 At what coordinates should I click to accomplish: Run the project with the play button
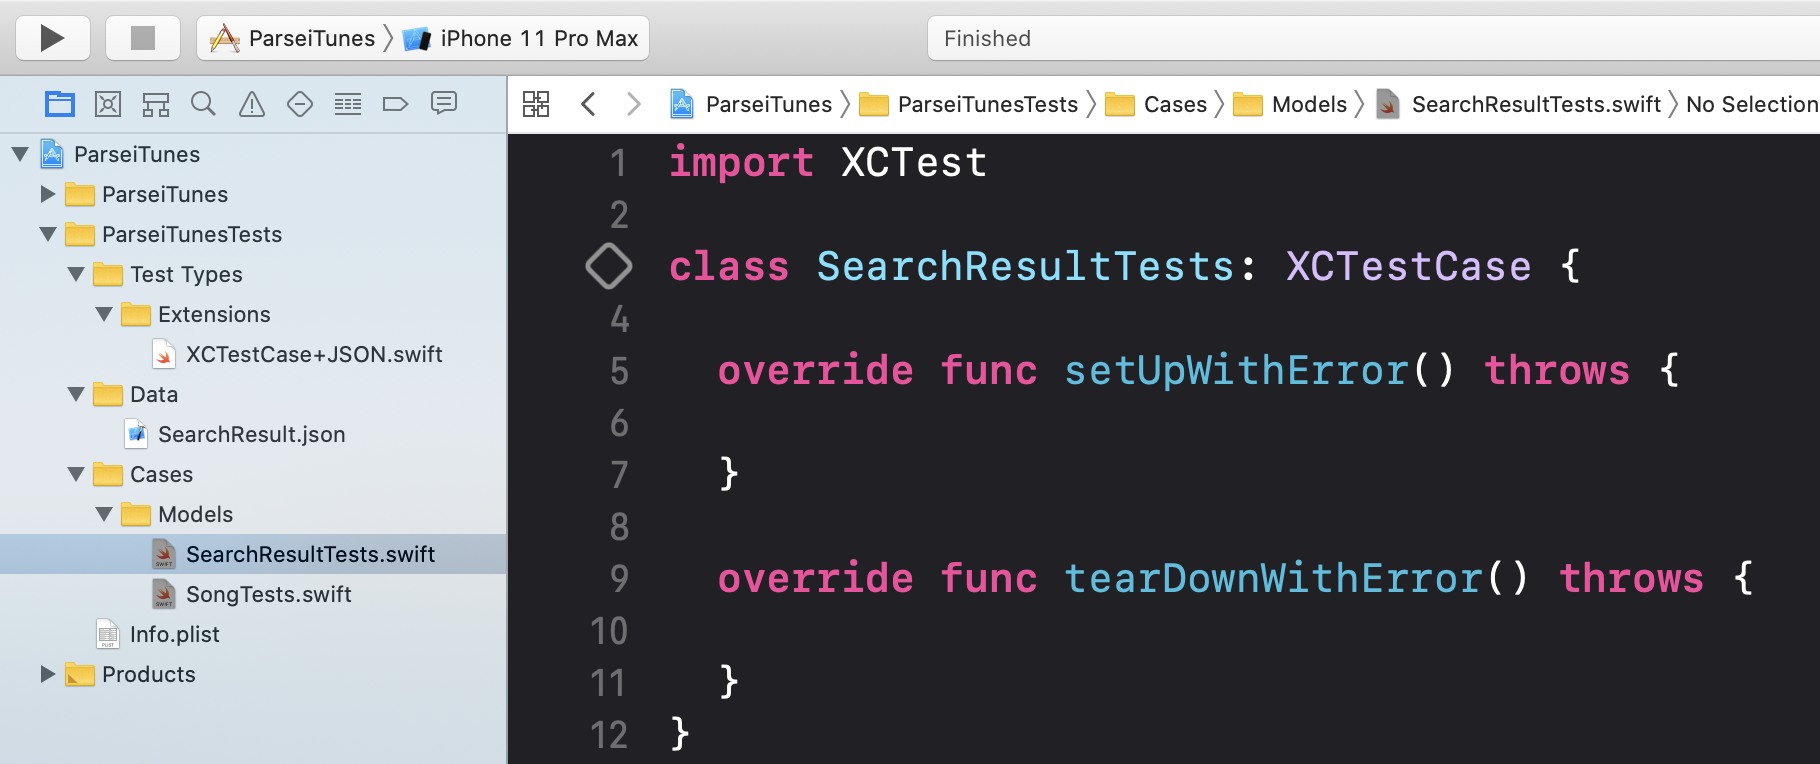(x=53, y=38)
